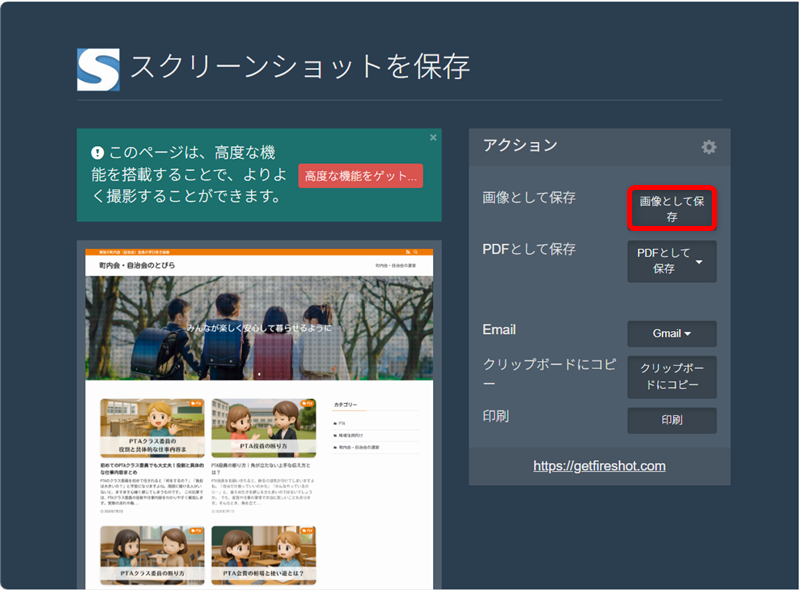Click the 高度な機能をゲット... button
Image resolution: width=800 pixels, height=590 pixels.
tap(360, 176)
